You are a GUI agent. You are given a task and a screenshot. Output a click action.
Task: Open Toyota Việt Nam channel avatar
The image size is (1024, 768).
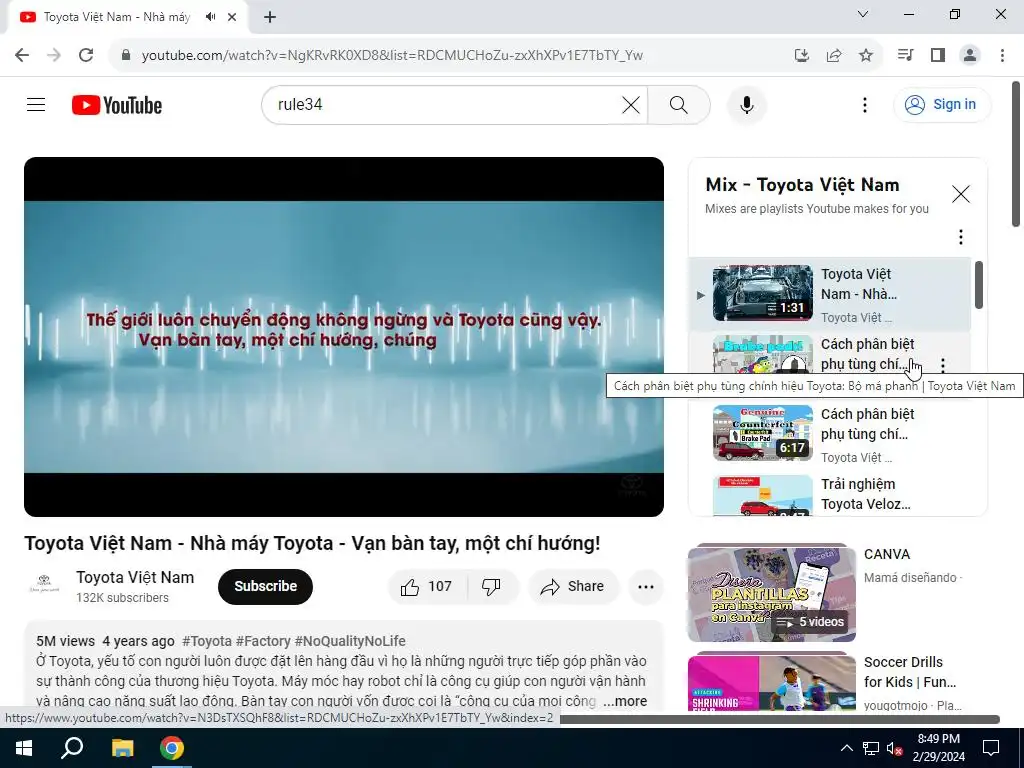[44, 584]
